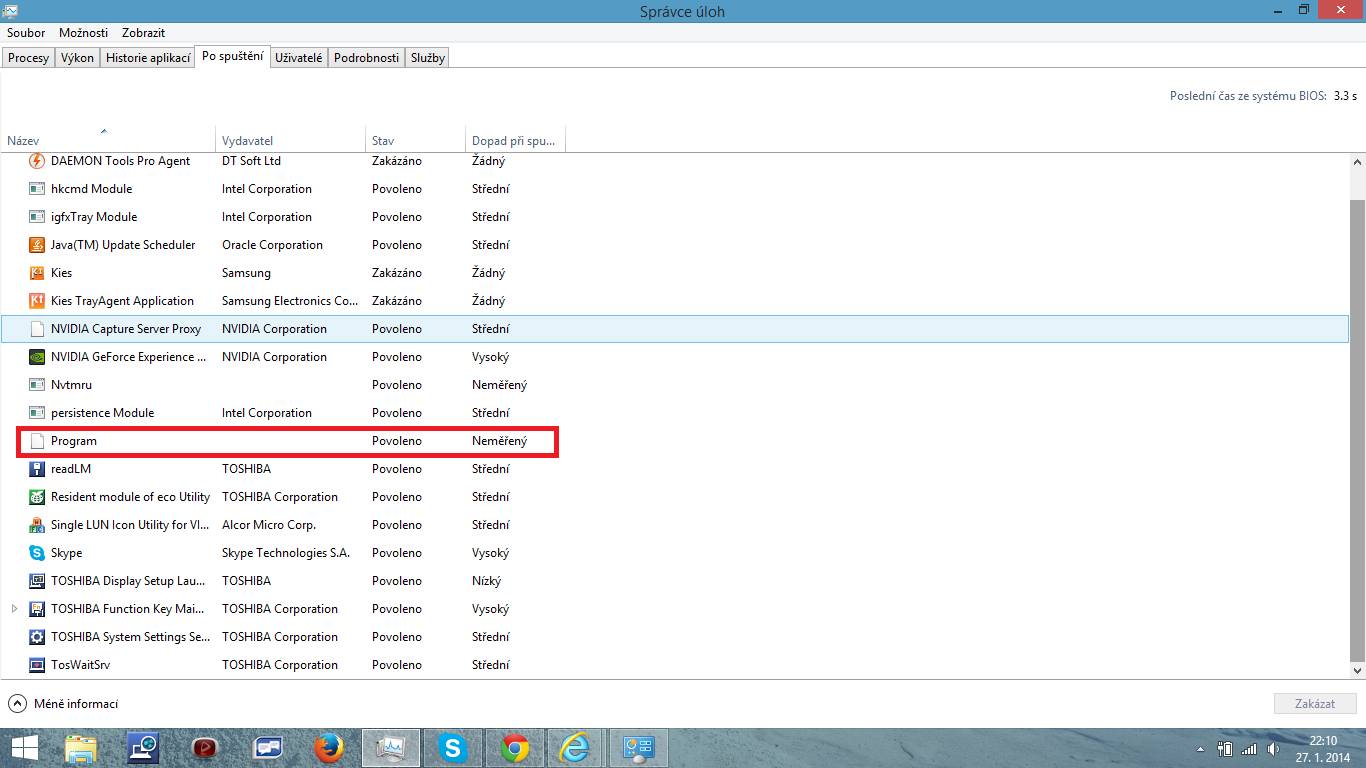Click the vertical scrollbar thumb
The height and width of the screenshot is (768, 1366).
pyautogui.click(x=1357, y=430)
